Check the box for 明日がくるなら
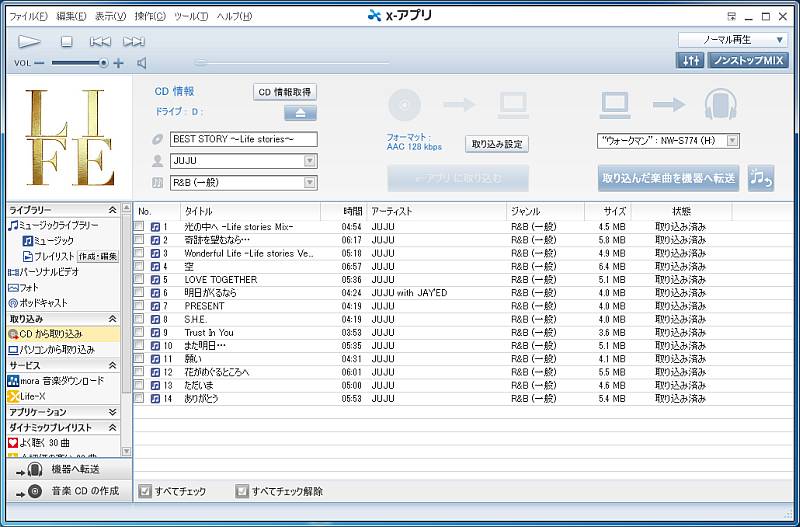The width and height of the screenshot is (800, 527). 139,292
